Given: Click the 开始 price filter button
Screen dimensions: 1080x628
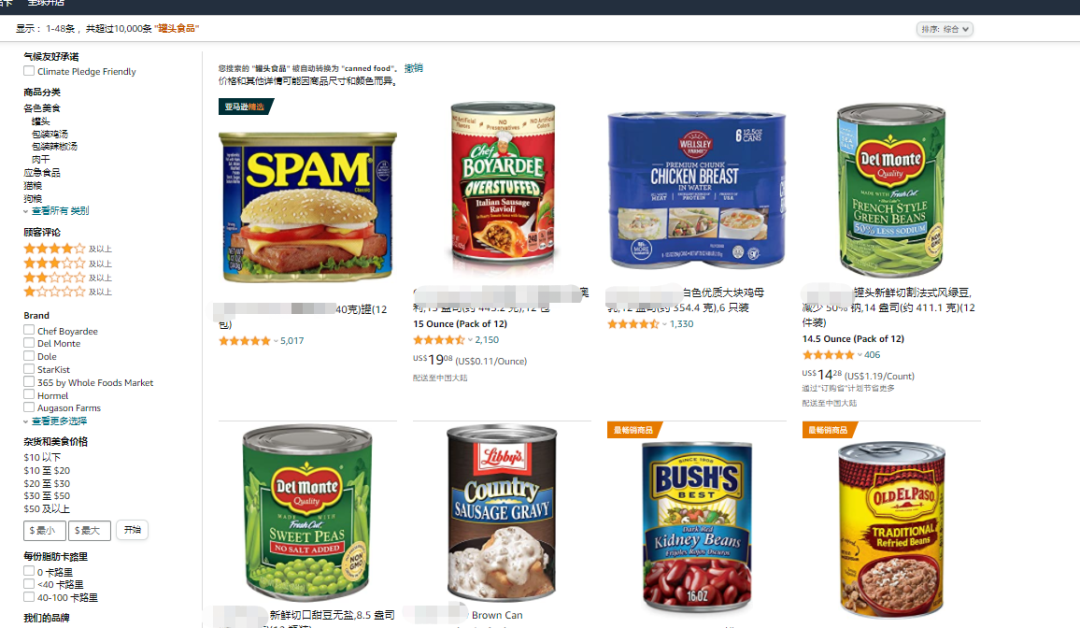Looking at the screenshot, I should (x=132, y=530).
